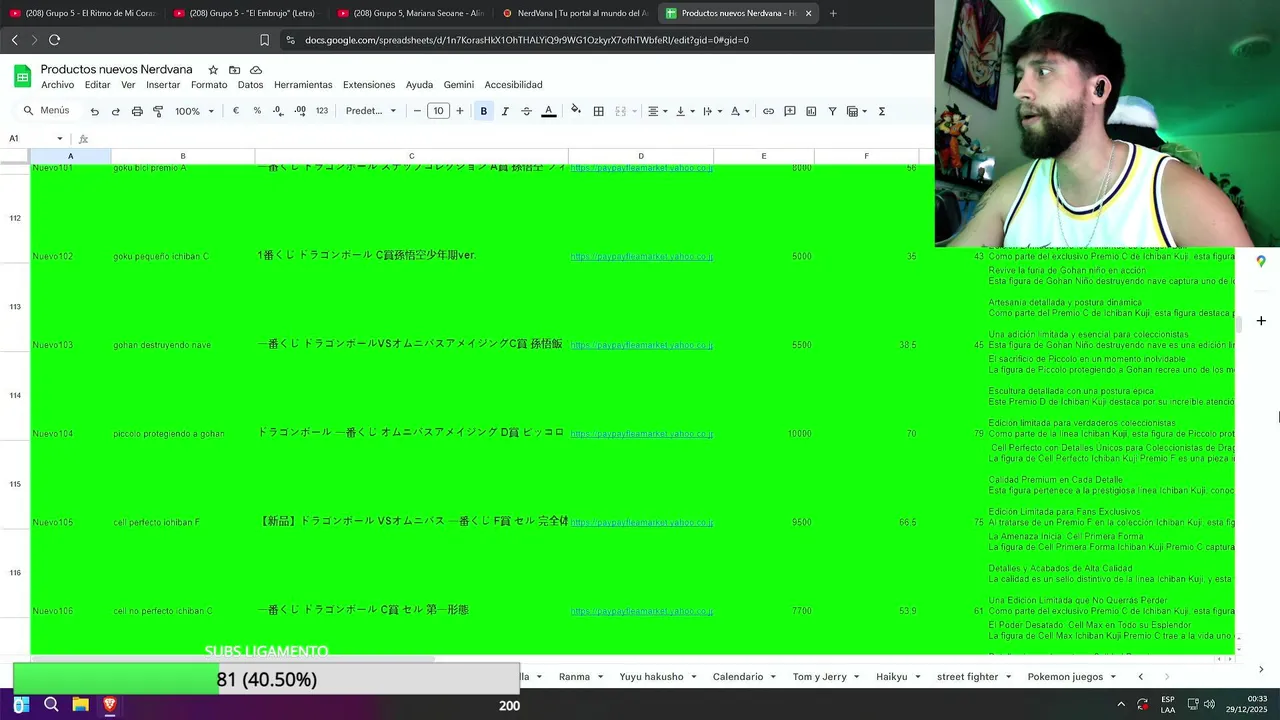Open the Editar menu
1280x720 pixels.
[x=98, y=85]
